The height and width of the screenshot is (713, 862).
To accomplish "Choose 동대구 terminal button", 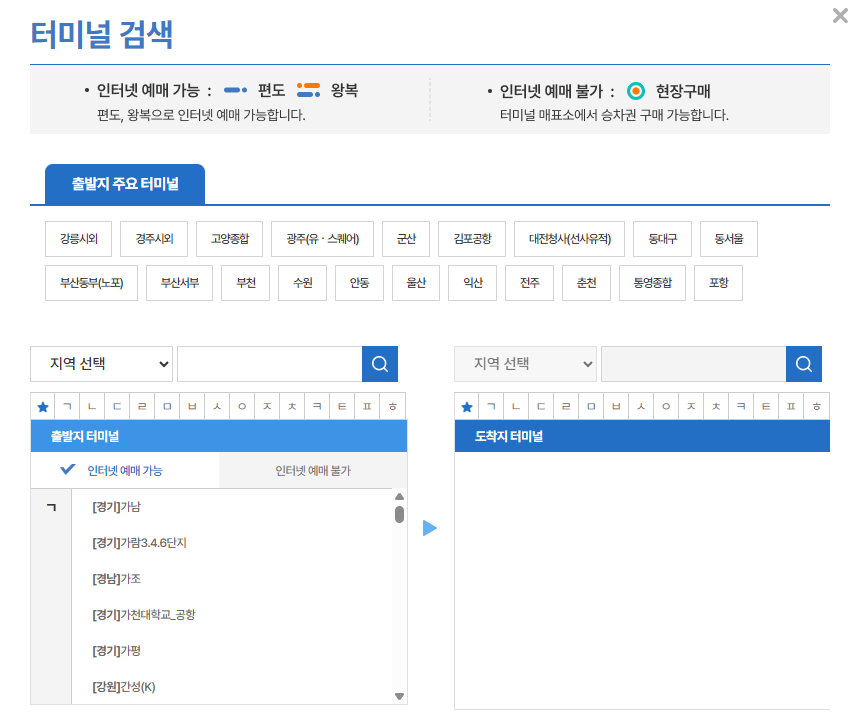I will click(x=662, y=239).
